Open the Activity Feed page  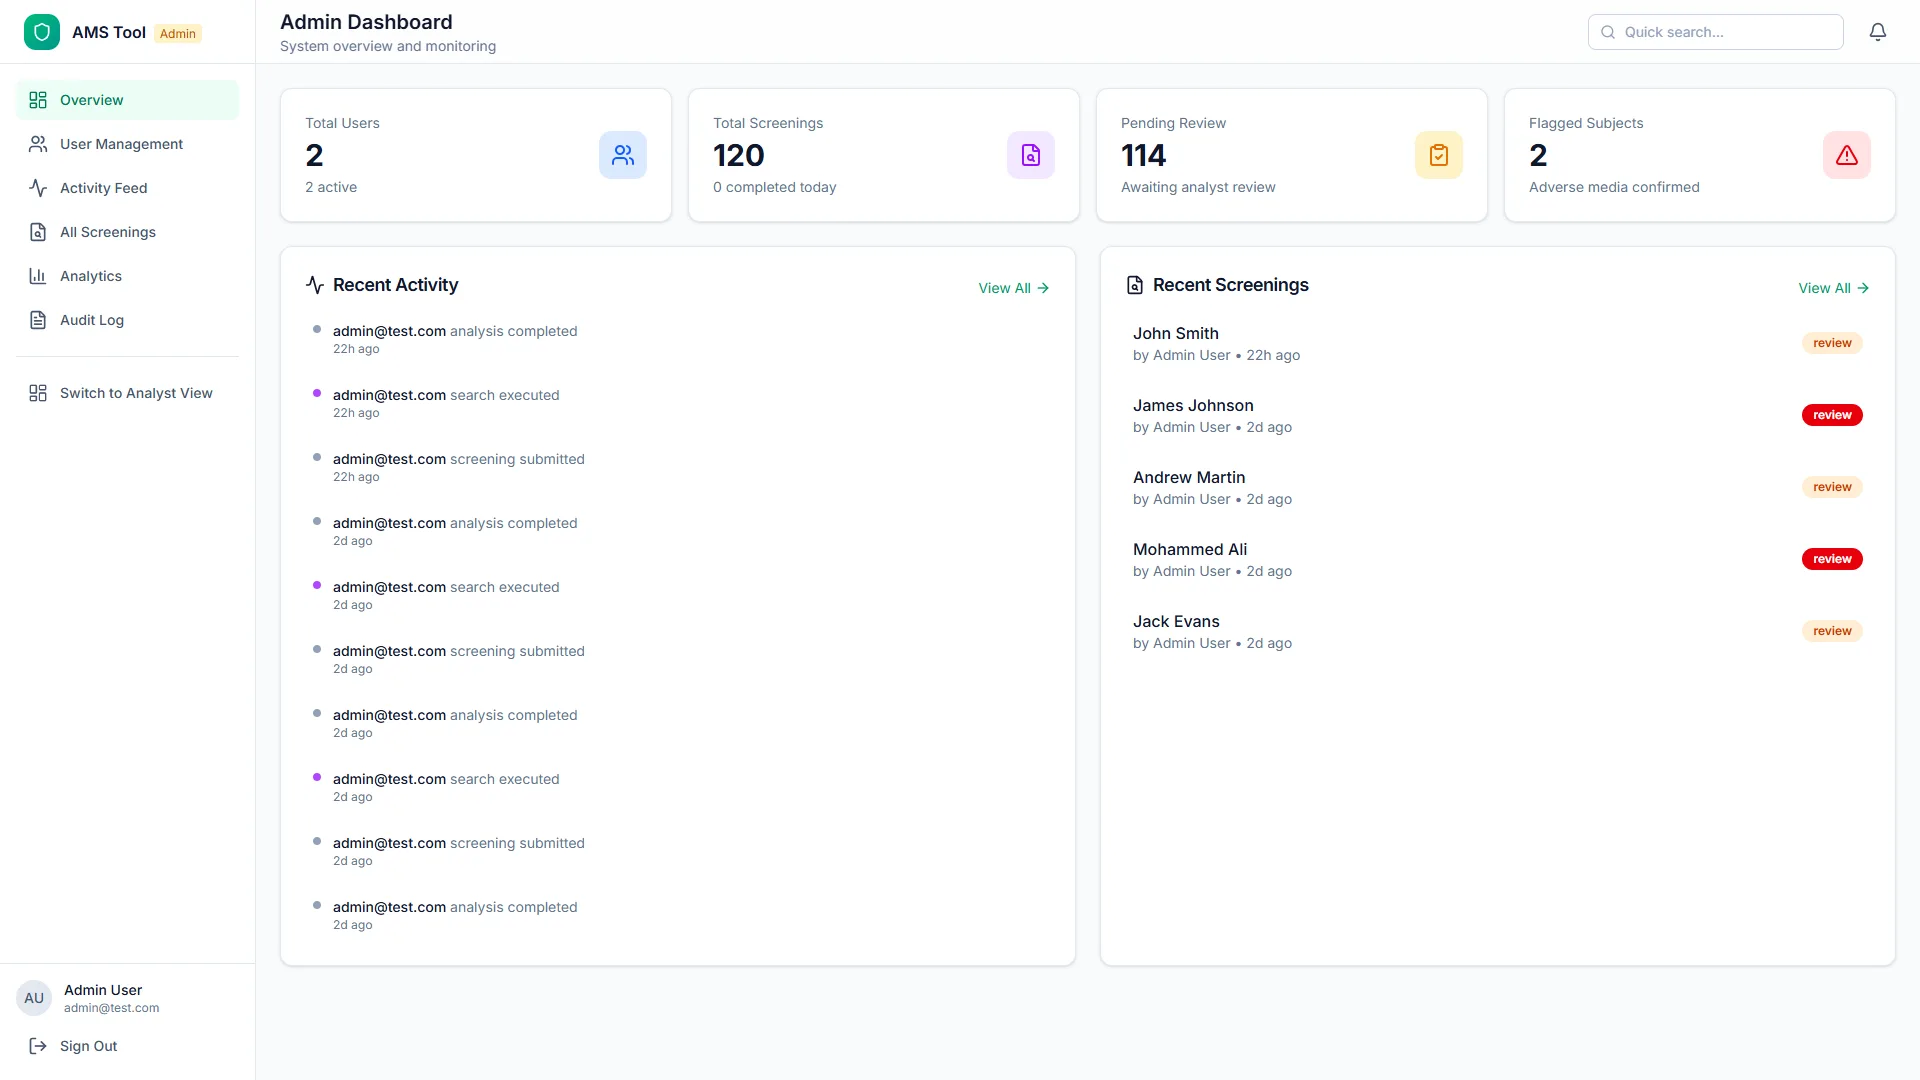click(x=127, y=188)
